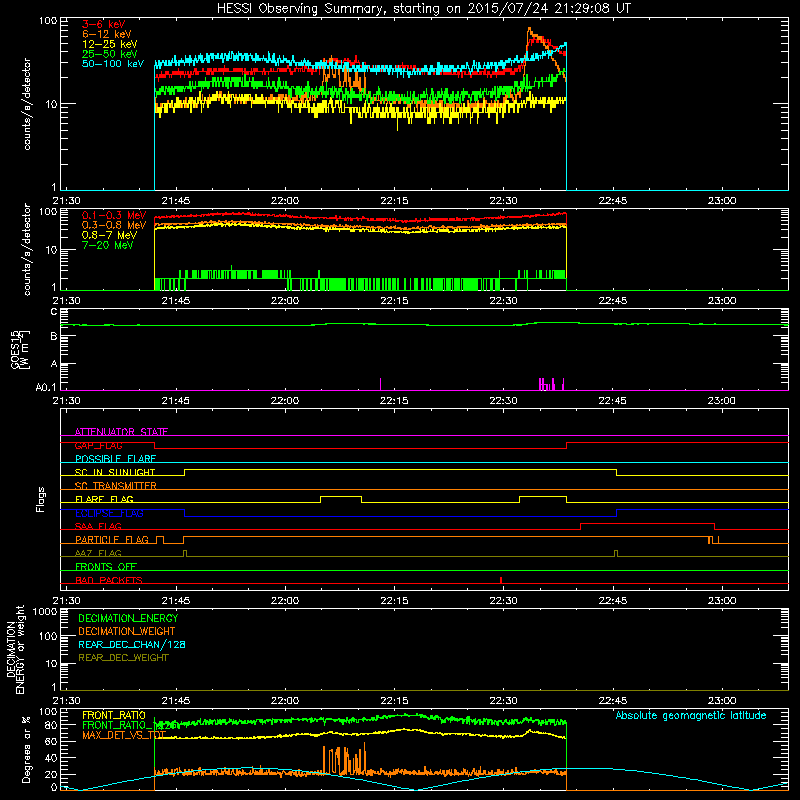Viewport: 800px width, 800px height.
Task: Click counts/s/detector axis title of top panel
Action: click(27, 104)
